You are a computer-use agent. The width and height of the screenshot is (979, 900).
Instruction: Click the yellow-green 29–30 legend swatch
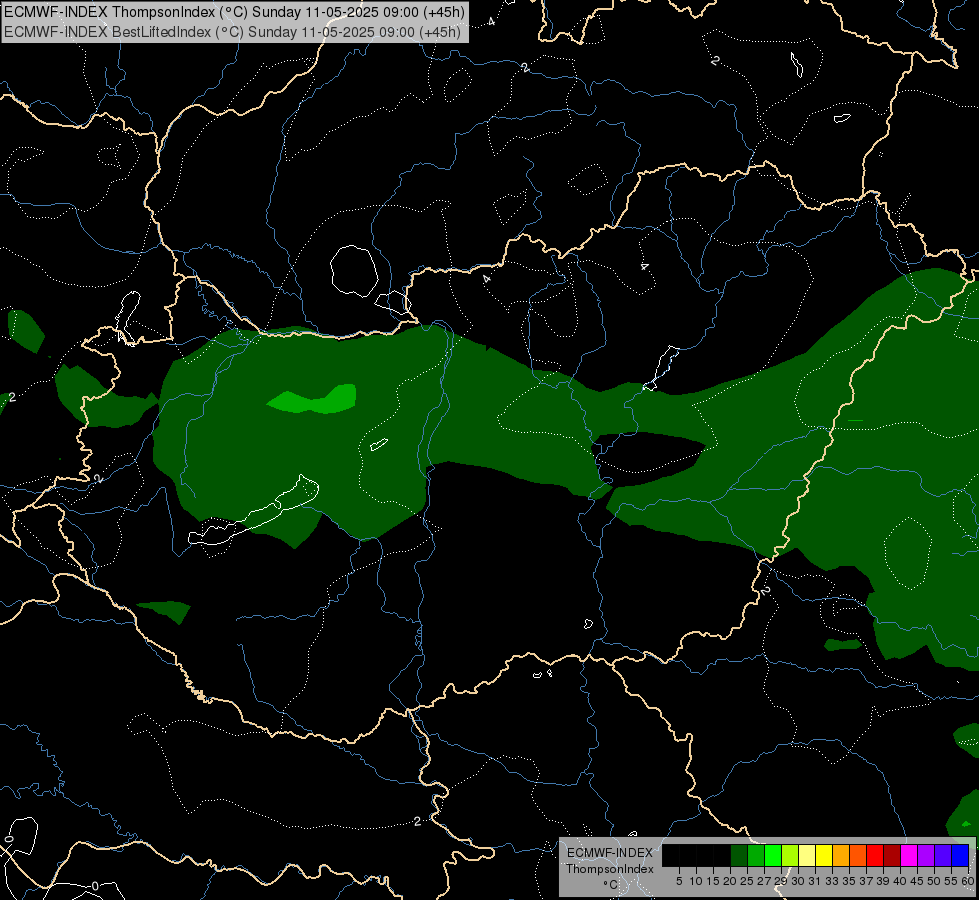[x=790, y=855]
